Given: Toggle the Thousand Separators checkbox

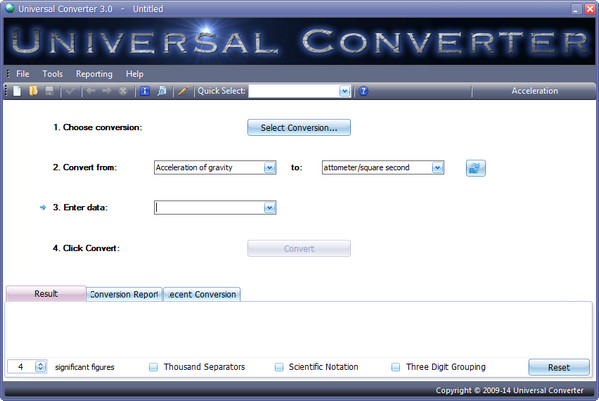Looking at the screenshot, I should (153, 367).
